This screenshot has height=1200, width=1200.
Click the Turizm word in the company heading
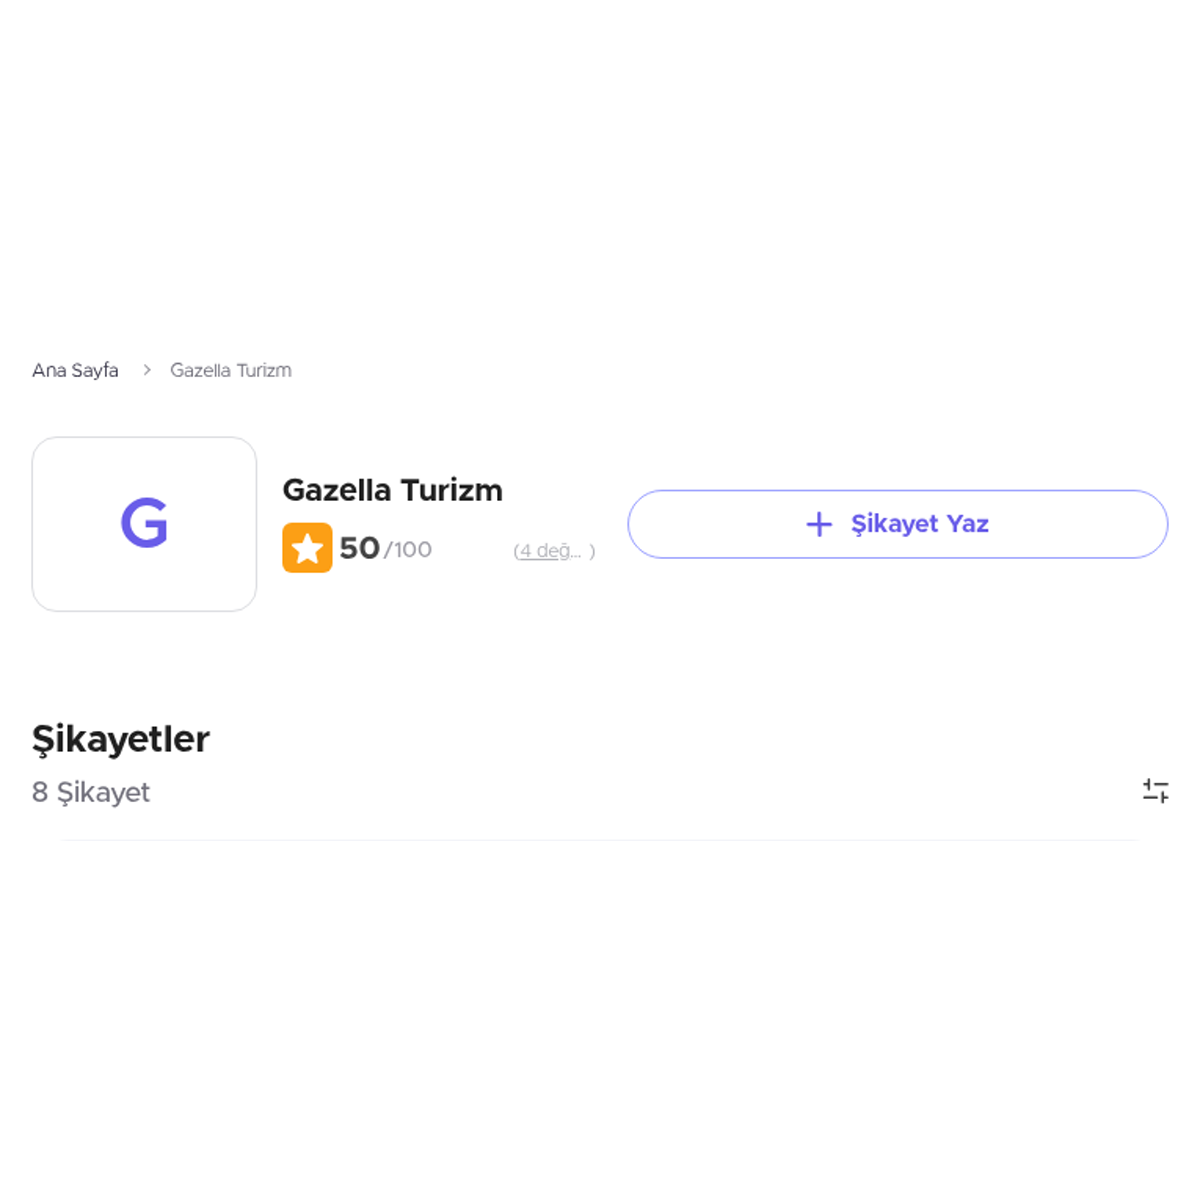[451, 490]
